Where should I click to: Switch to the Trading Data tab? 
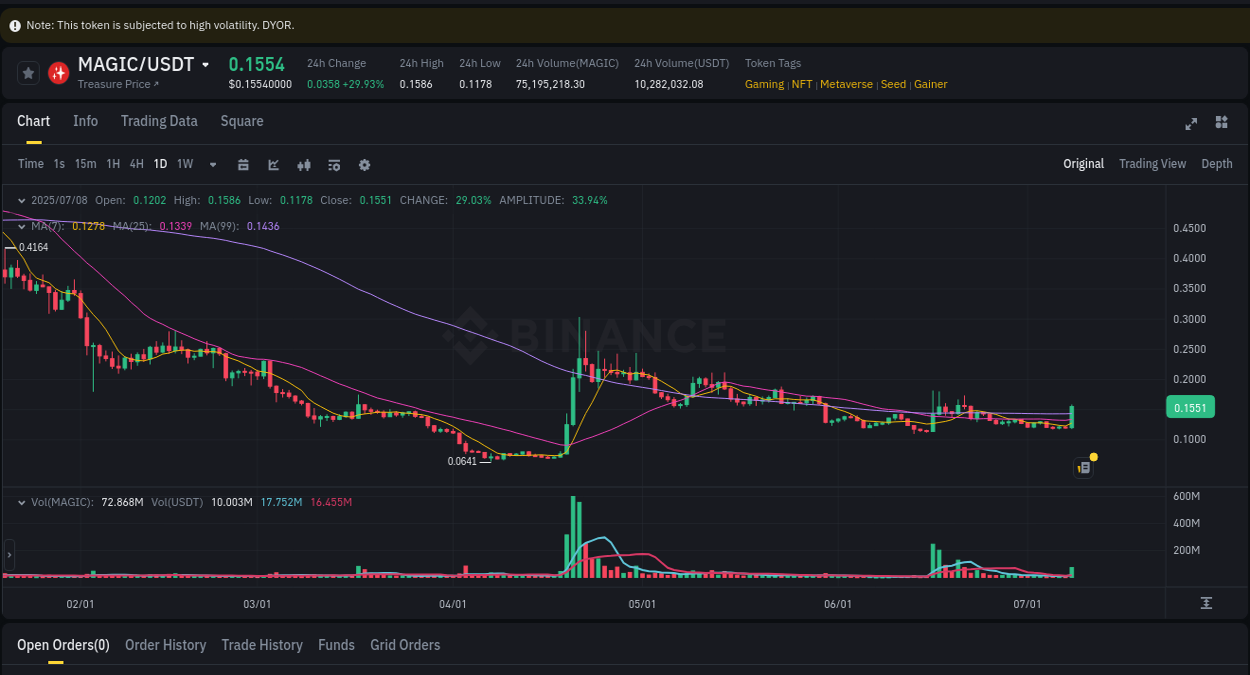(159, 121)
